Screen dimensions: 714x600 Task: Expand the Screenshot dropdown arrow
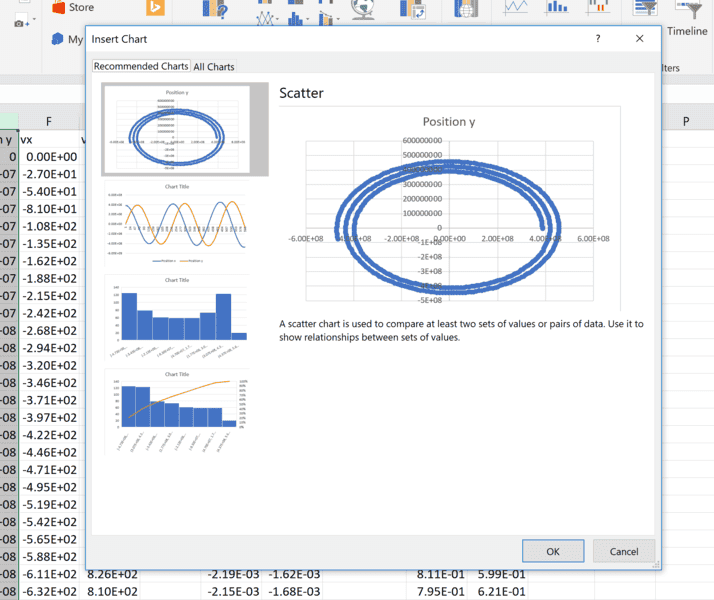click(34, 20)
